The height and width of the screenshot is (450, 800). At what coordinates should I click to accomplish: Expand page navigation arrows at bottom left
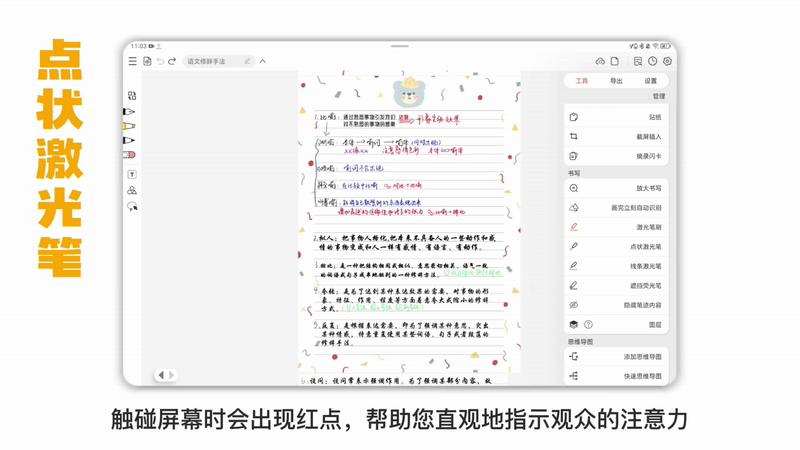(166, 375)
